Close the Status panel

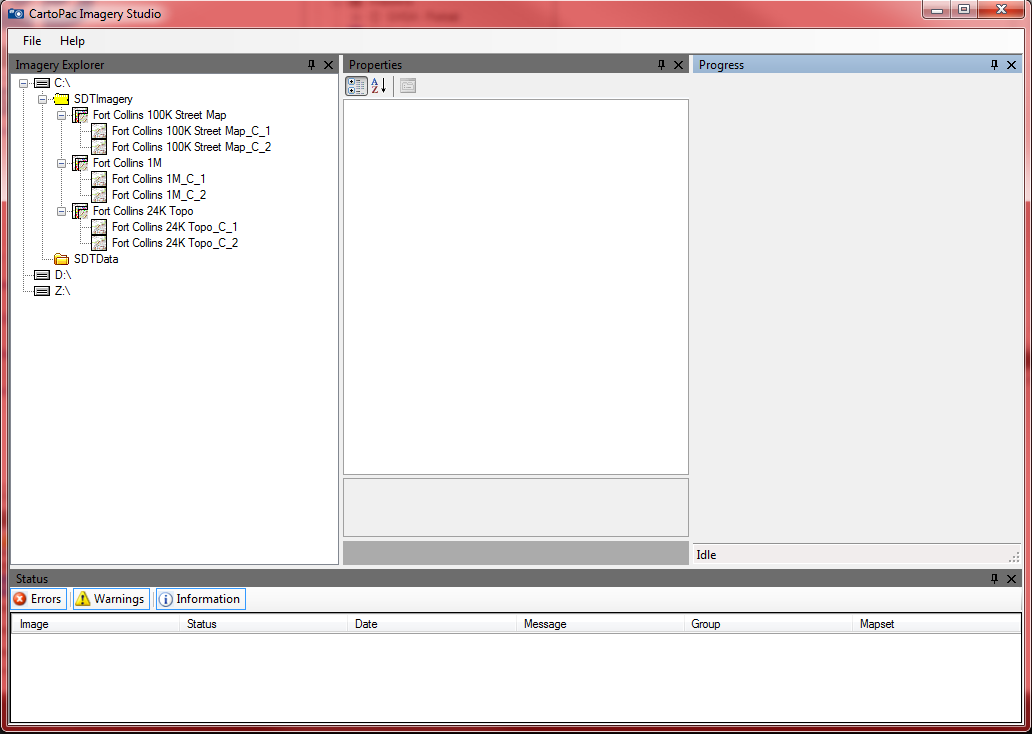[x=1012, y=579]
